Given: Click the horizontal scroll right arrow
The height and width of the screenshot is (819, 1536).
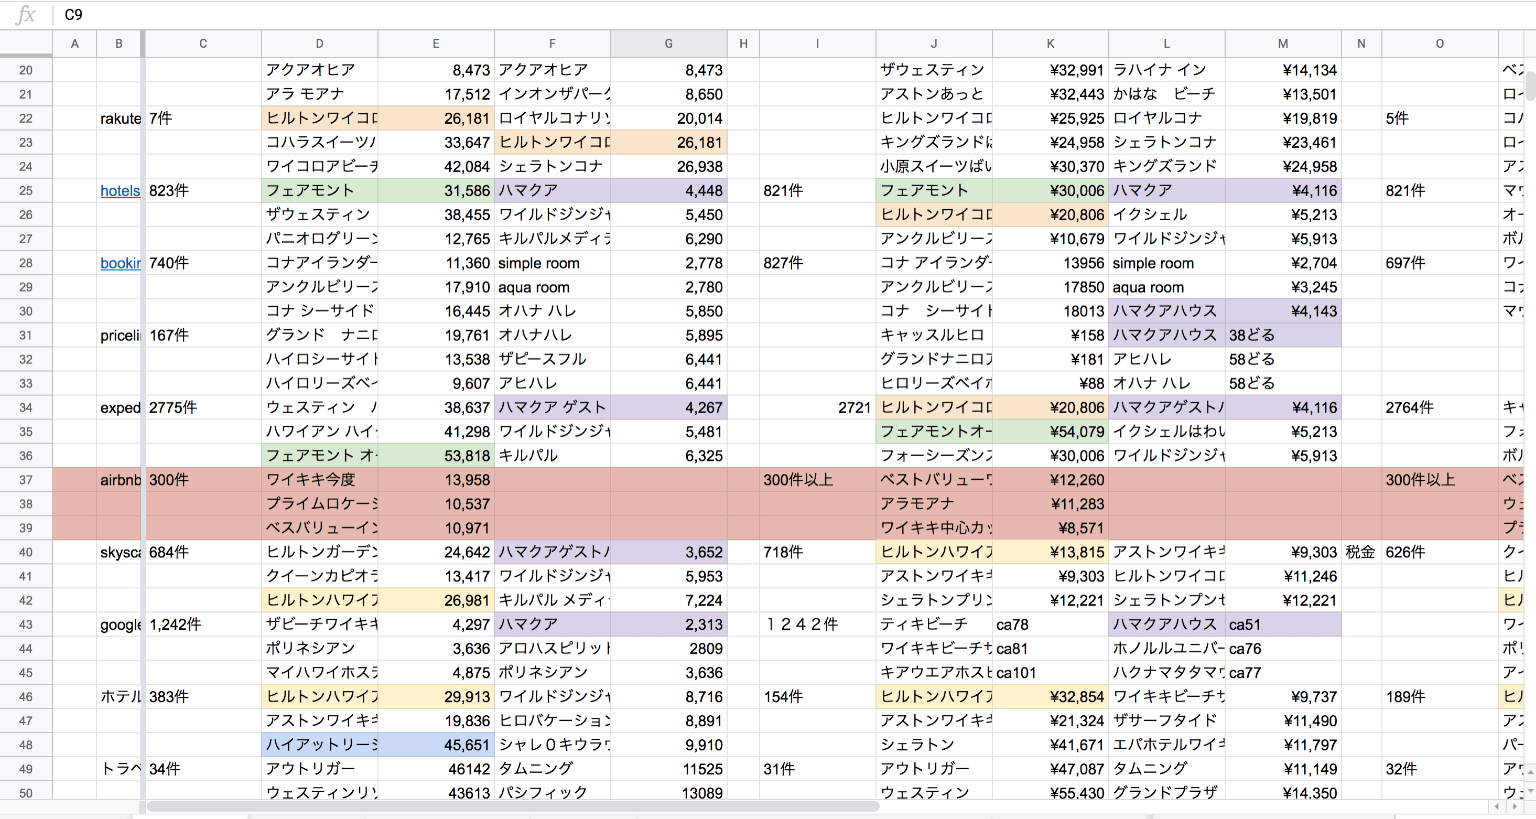Looking at the screenshot, I should pyautogui.click(x=1513, y=806).
